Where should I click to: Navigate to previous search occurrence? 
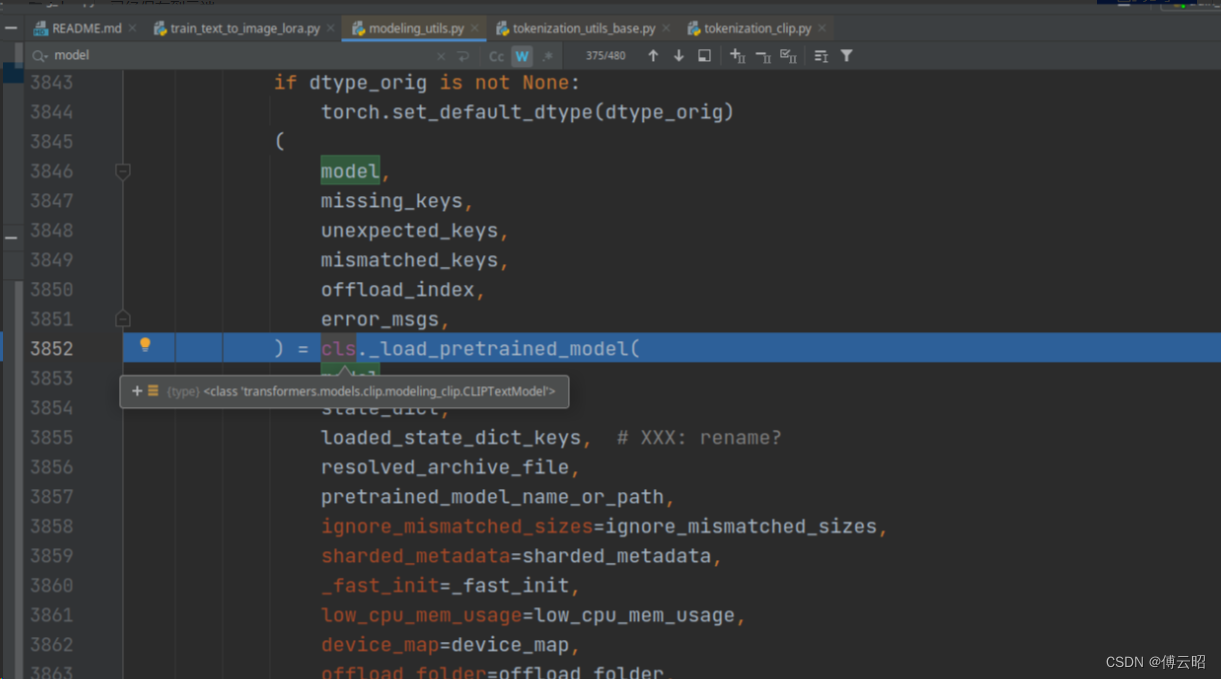653,56
